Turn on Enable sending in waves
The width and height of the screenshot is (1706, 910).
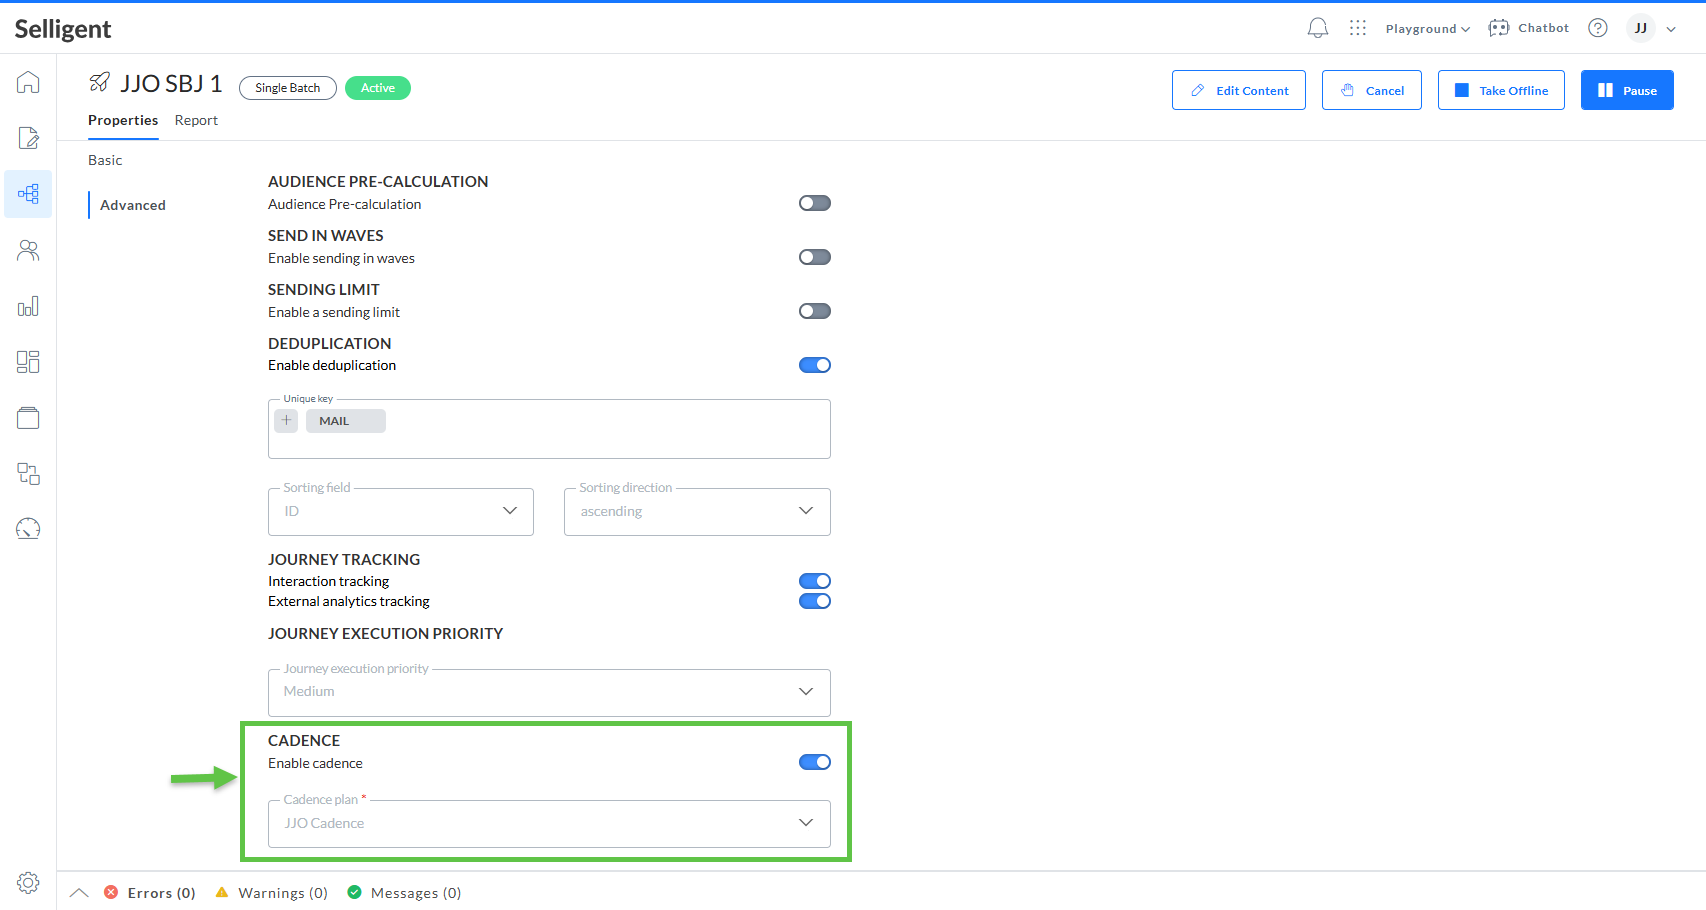(x=814, y=257)
